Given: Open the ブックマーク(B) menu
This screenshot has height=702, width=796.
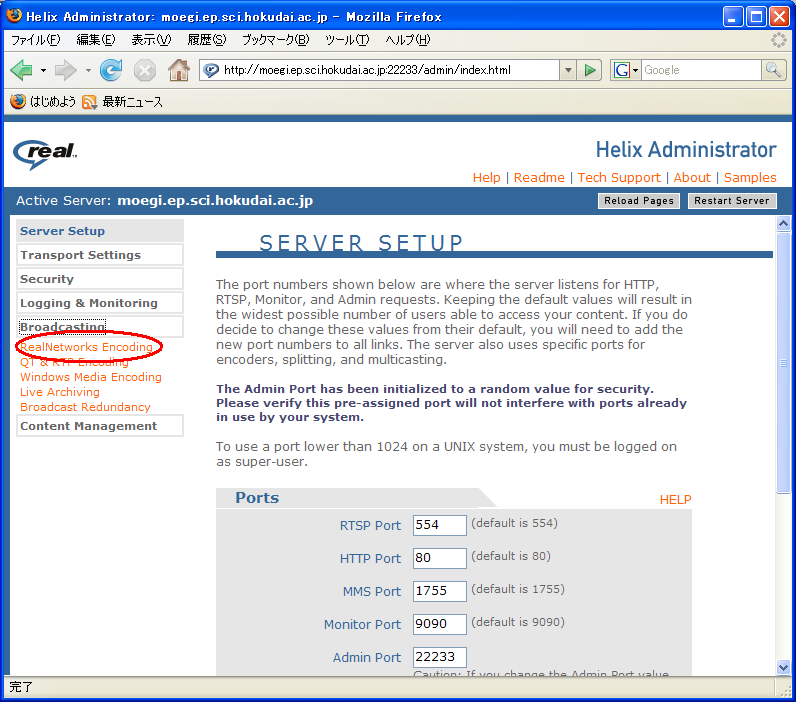Looking at the screenshot, I should coord(275,40).
